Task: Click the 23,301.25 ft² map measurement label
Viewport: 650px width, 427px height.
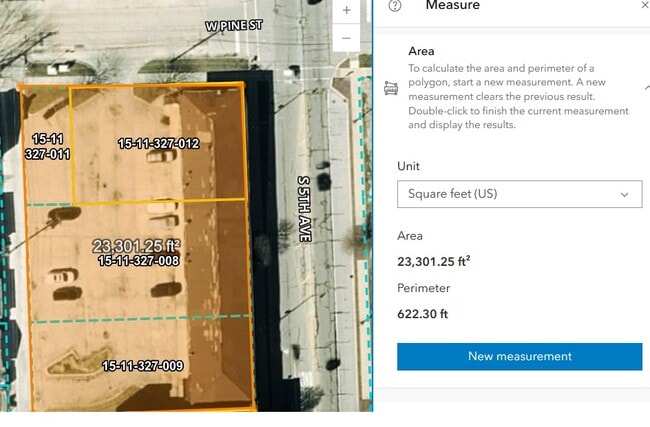Action: tap(136, 245)
